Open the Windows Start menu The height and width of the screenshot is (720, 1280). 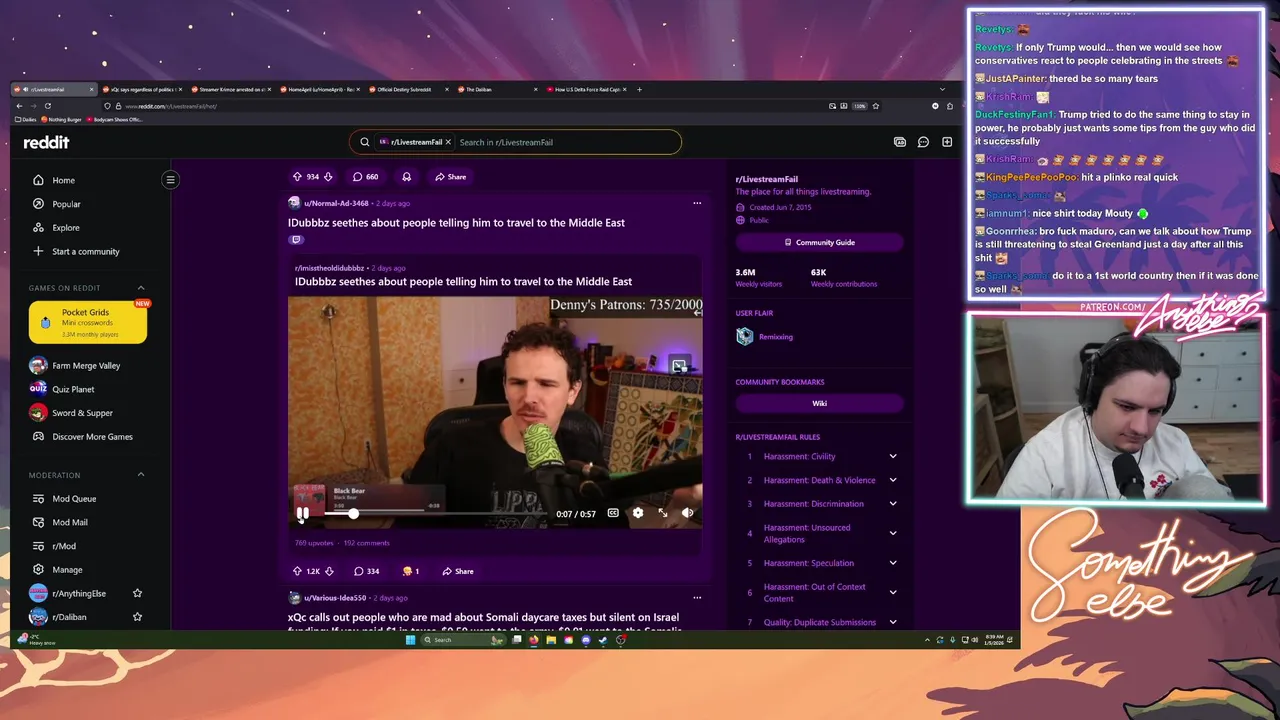(x=409, y=640)
